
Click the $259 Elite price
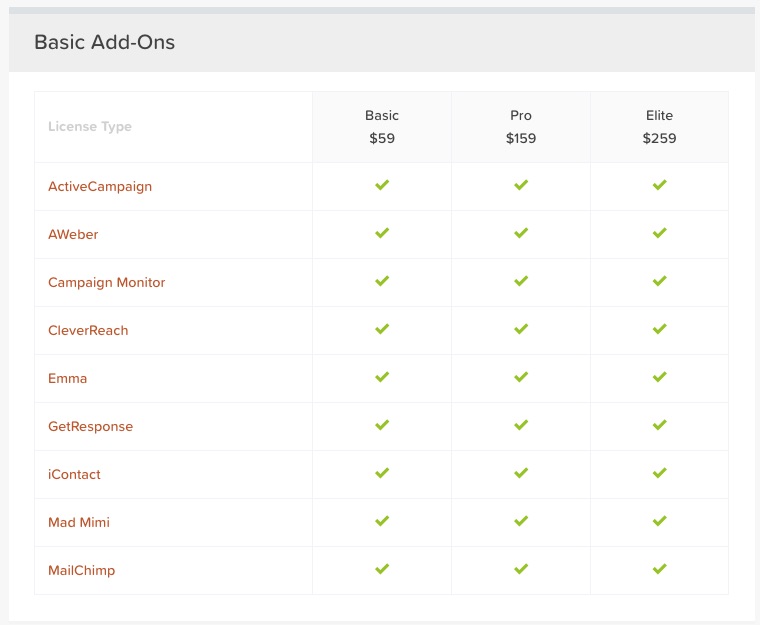click(660, 138)
